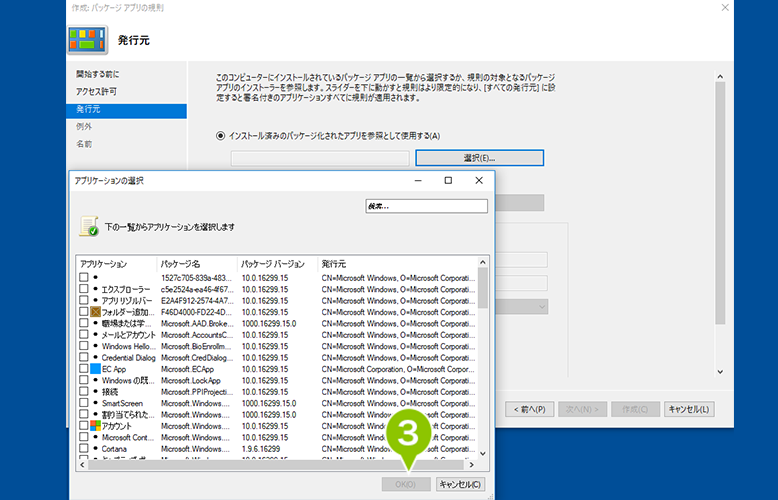Select the EC App checkbox

click(84, 369)
